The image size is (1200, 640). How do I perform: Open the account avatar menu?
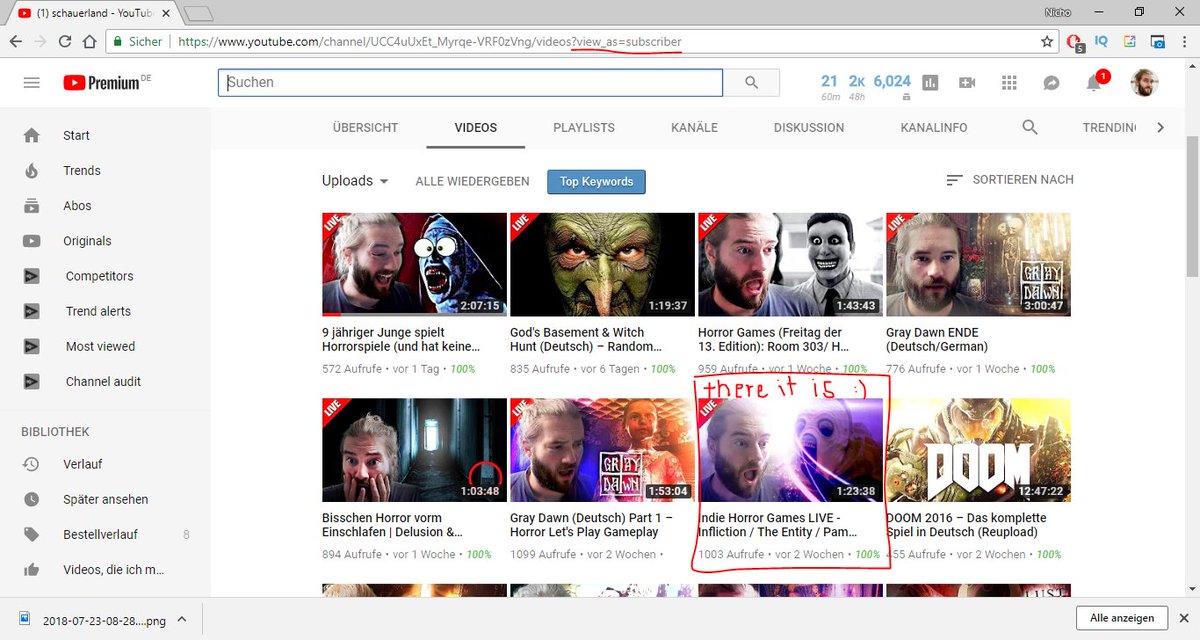coord(1144,83)
